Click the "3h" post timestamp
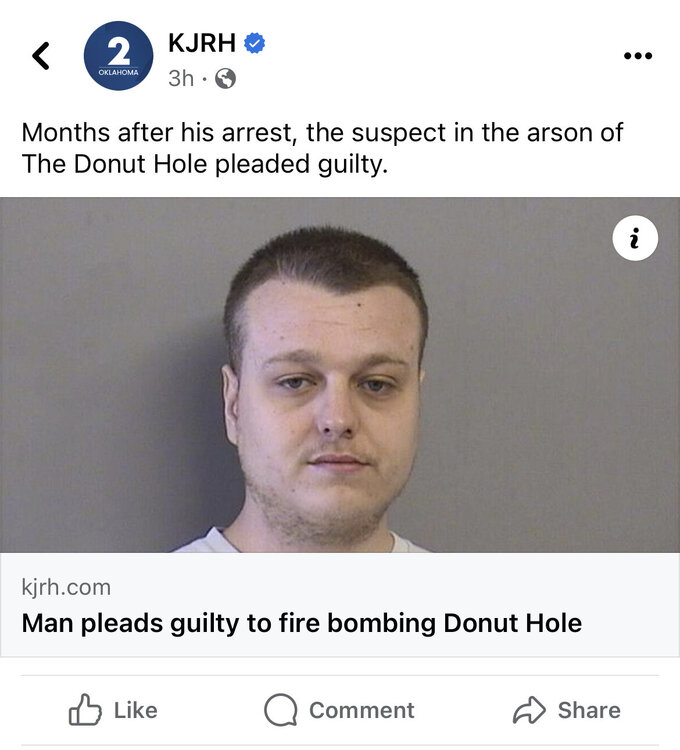The height and width of the screenshot is (750, 680). 180,78
